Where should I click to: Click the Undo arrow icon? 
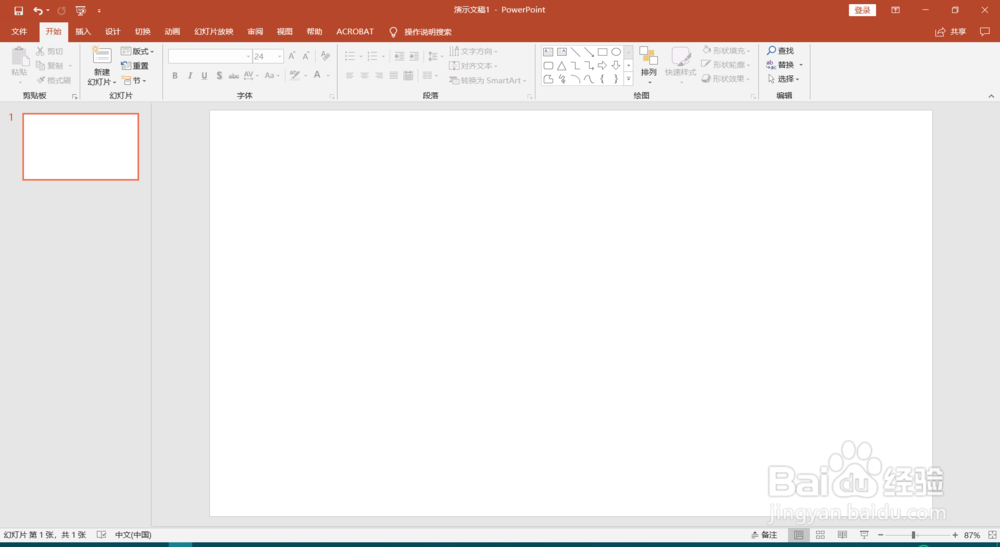pos(38,10)
